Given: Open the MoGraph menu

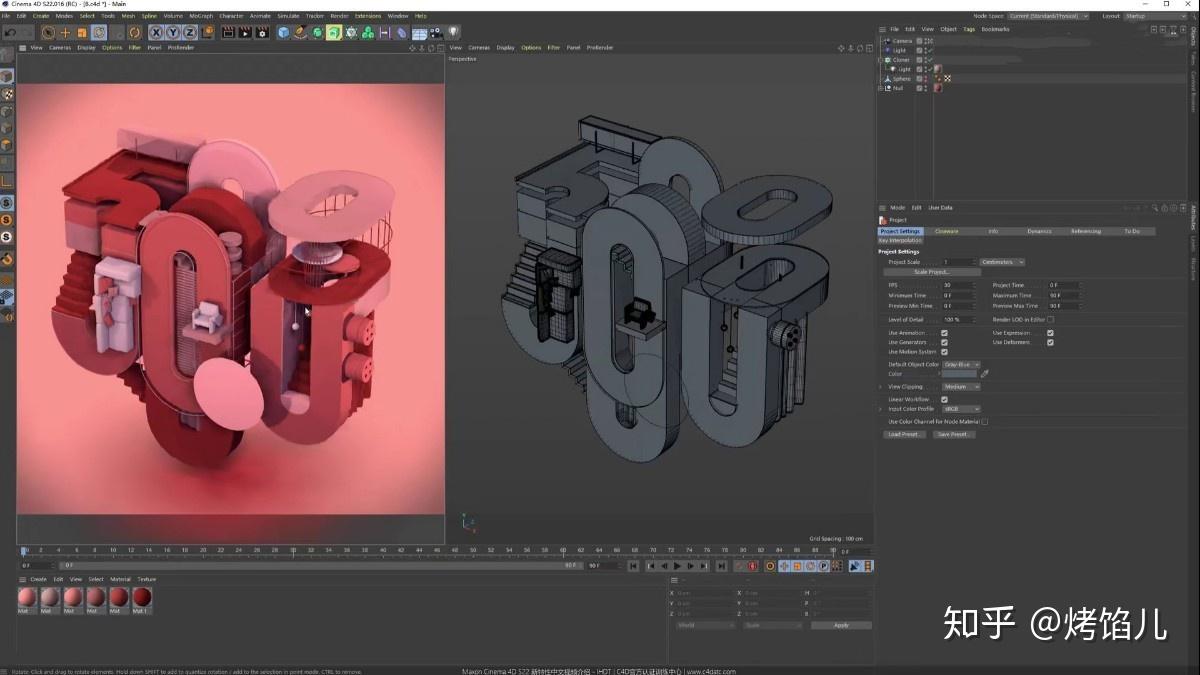Looking at the screenshot, I should click(x=200, y=16).
